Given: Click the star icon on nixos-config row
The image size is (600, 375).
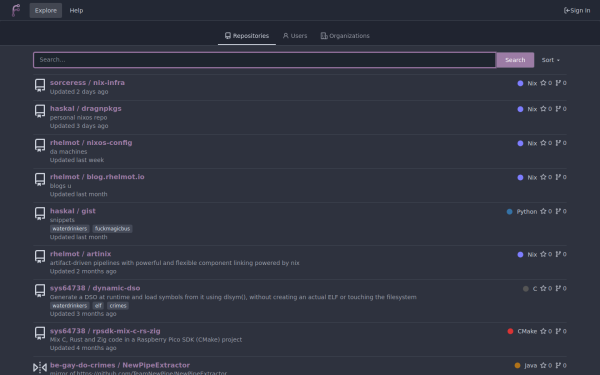Looking at the screenshot, I should (x=543, y=143).
